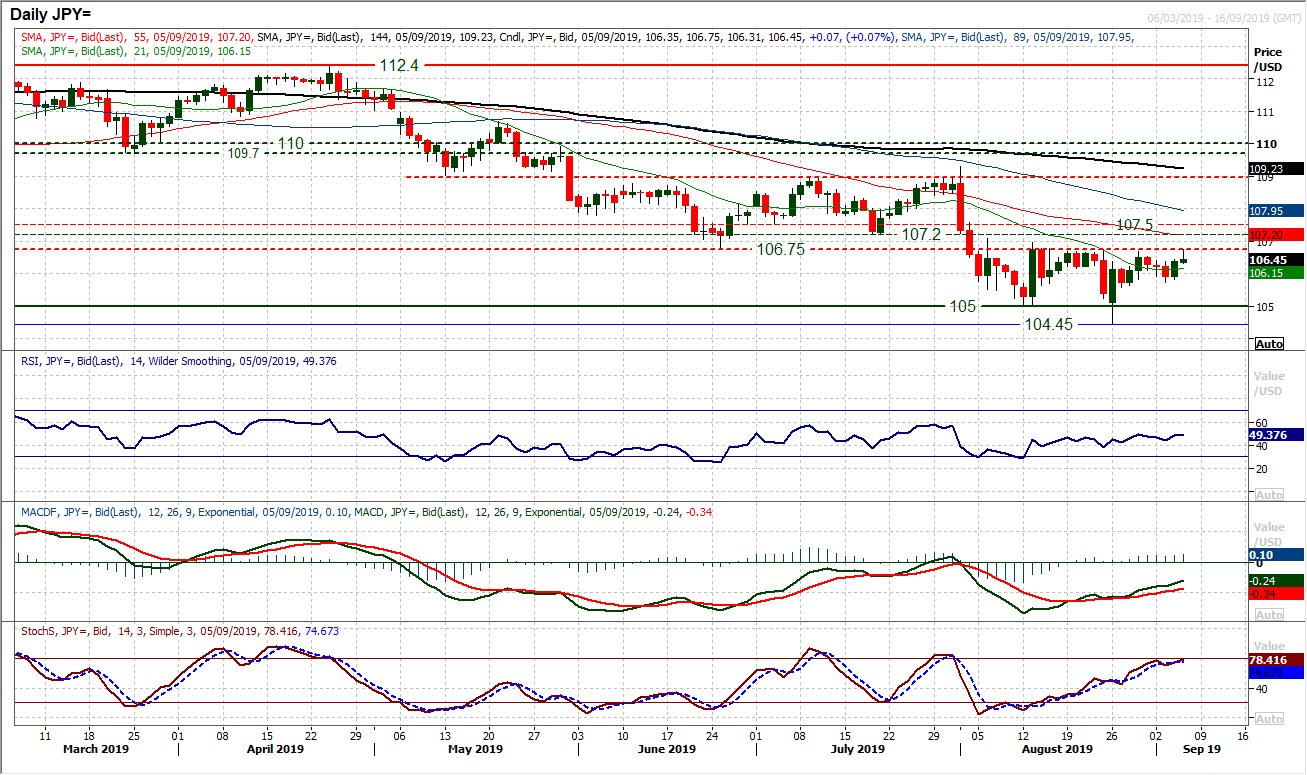Image resolution: width=1307 pixels, height=775 pixels.
Task: Click the 107.5 level label
Action: (x=1134, y=225)
